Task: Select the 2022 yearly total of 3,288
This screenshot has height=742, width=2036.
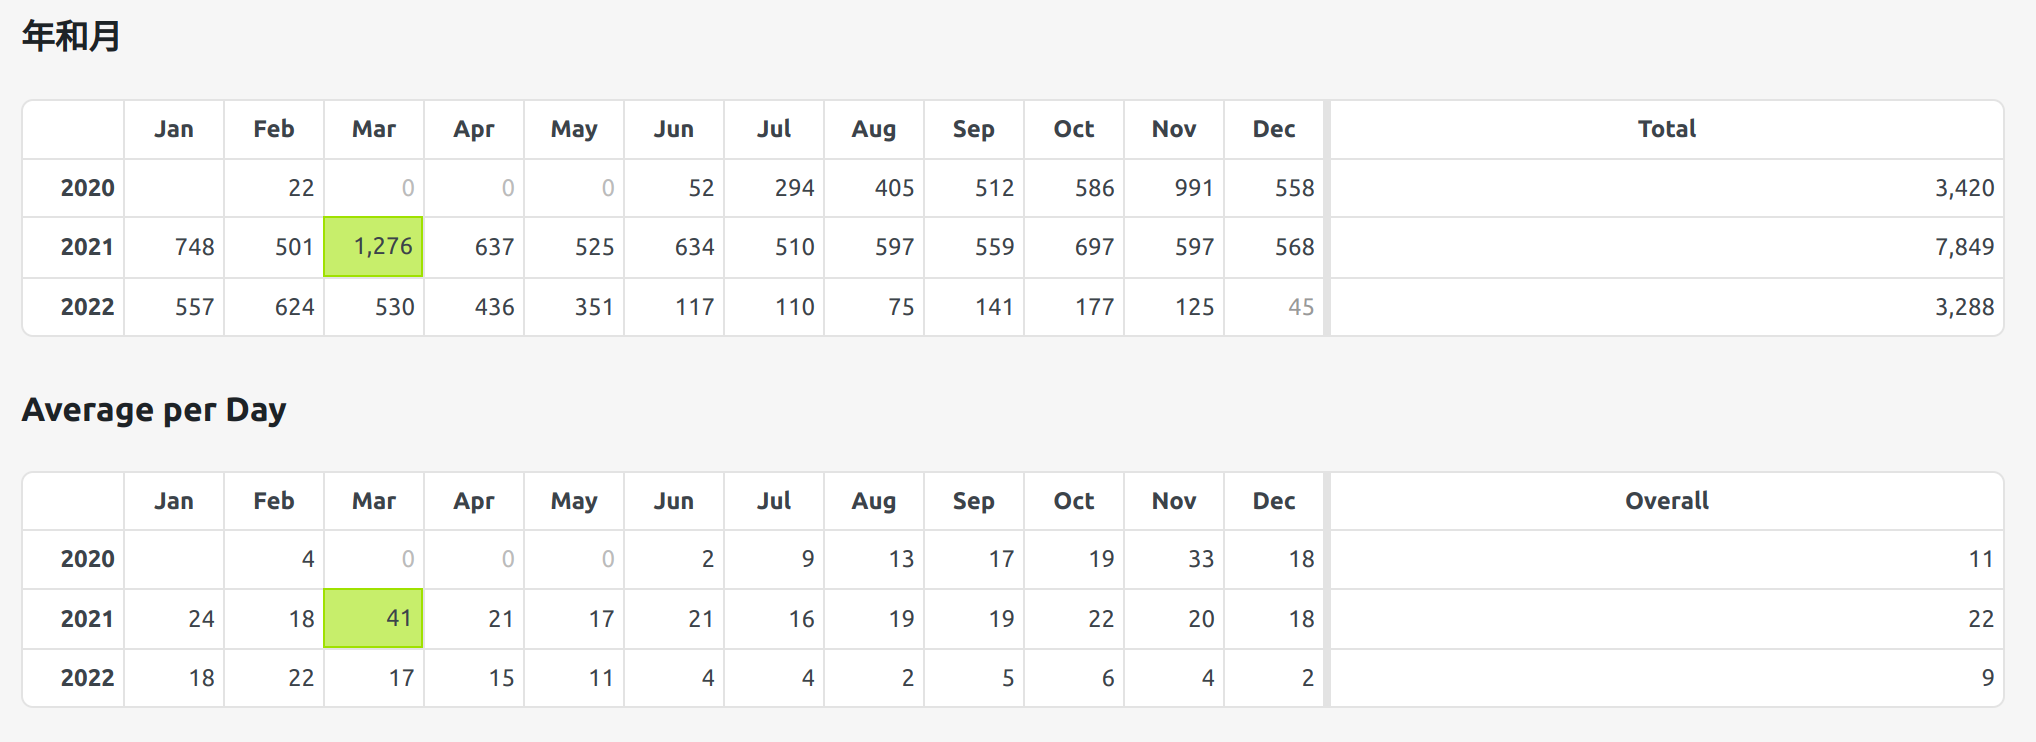Action: click(x=1964, y=307)
